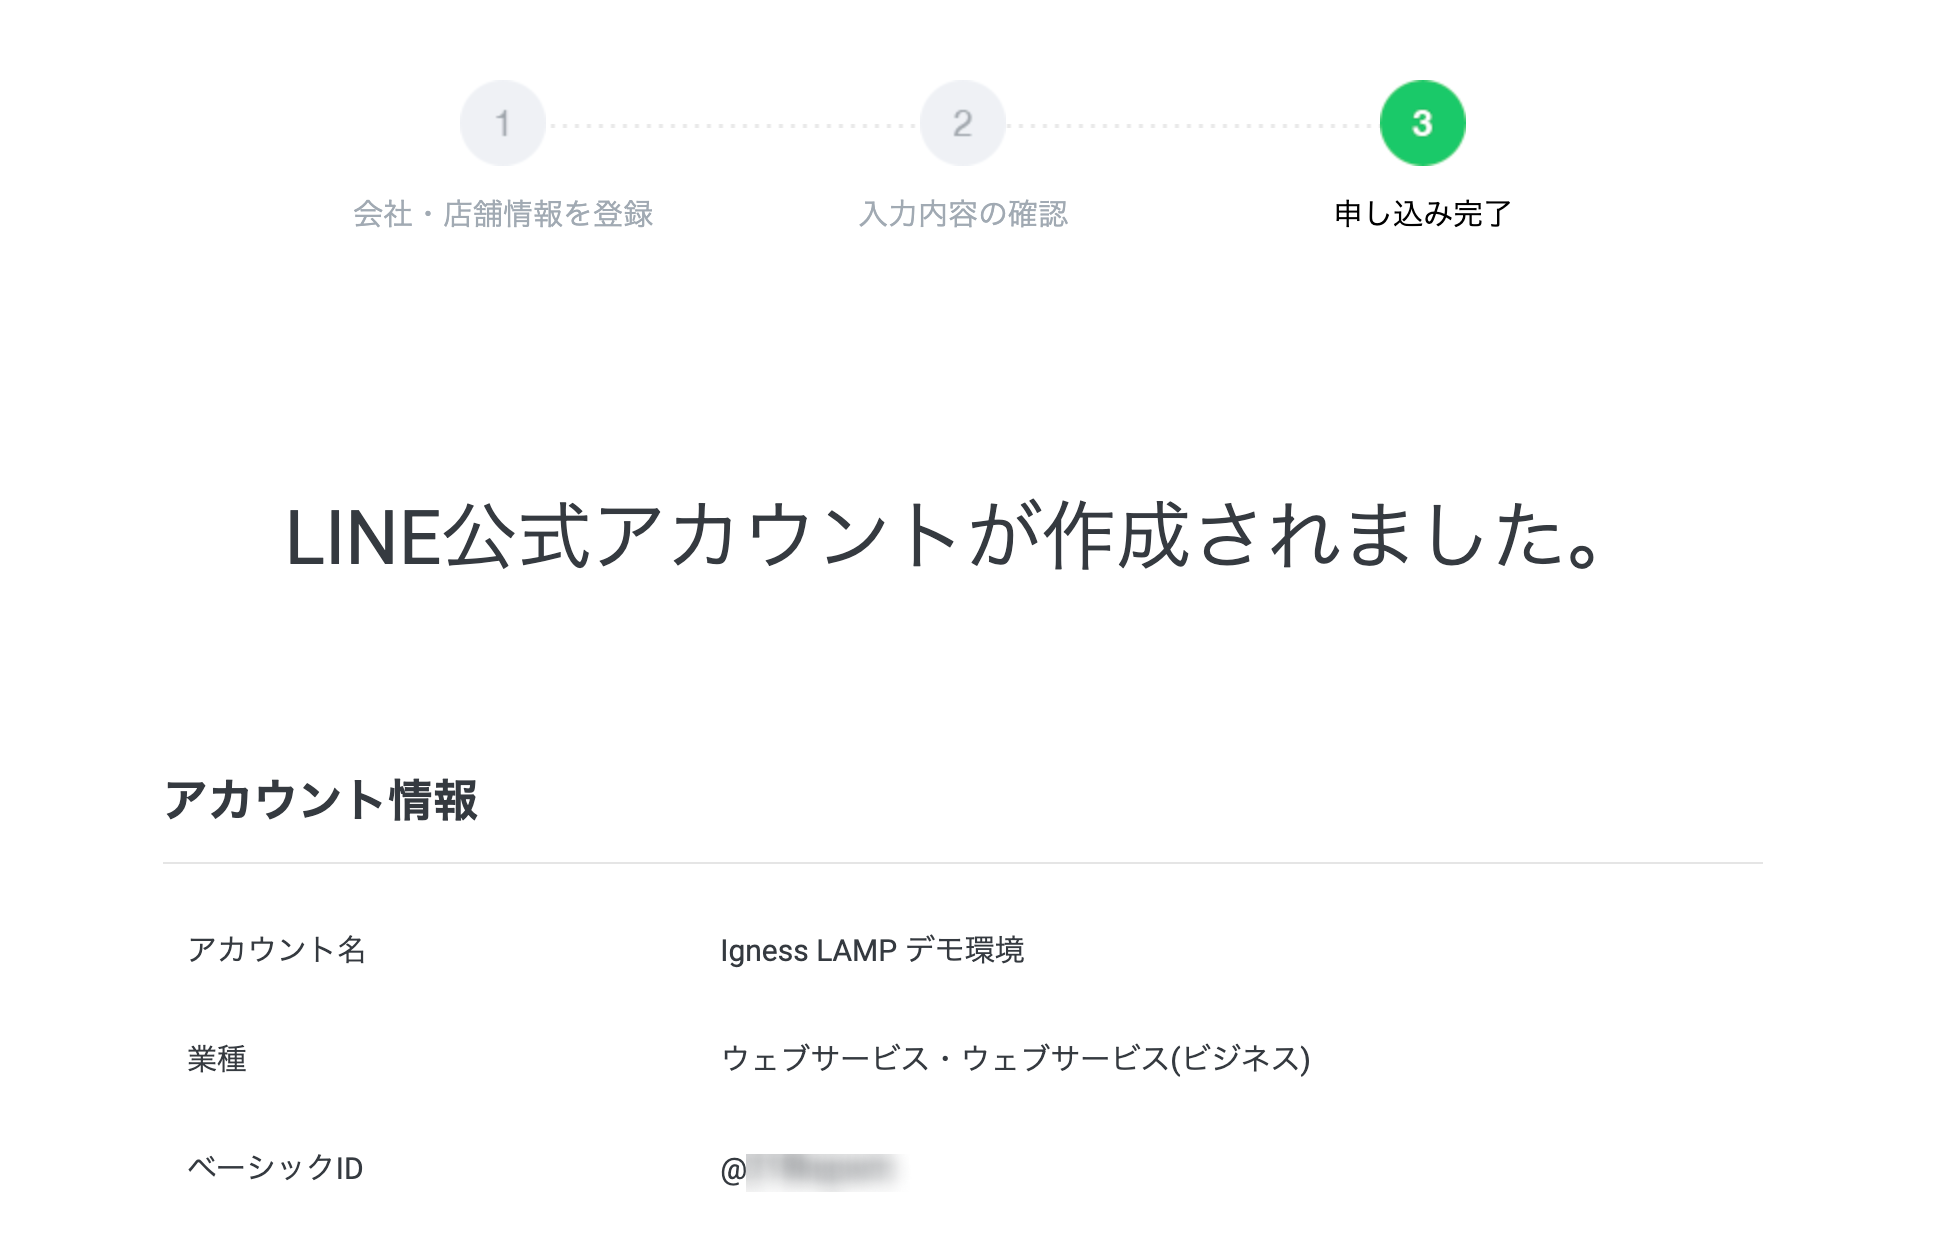Viewport: 1936px width, 1260px height.
Task: Click the blurred Basic ID value
Action: pyautogui.click(x=824, y=1170)
